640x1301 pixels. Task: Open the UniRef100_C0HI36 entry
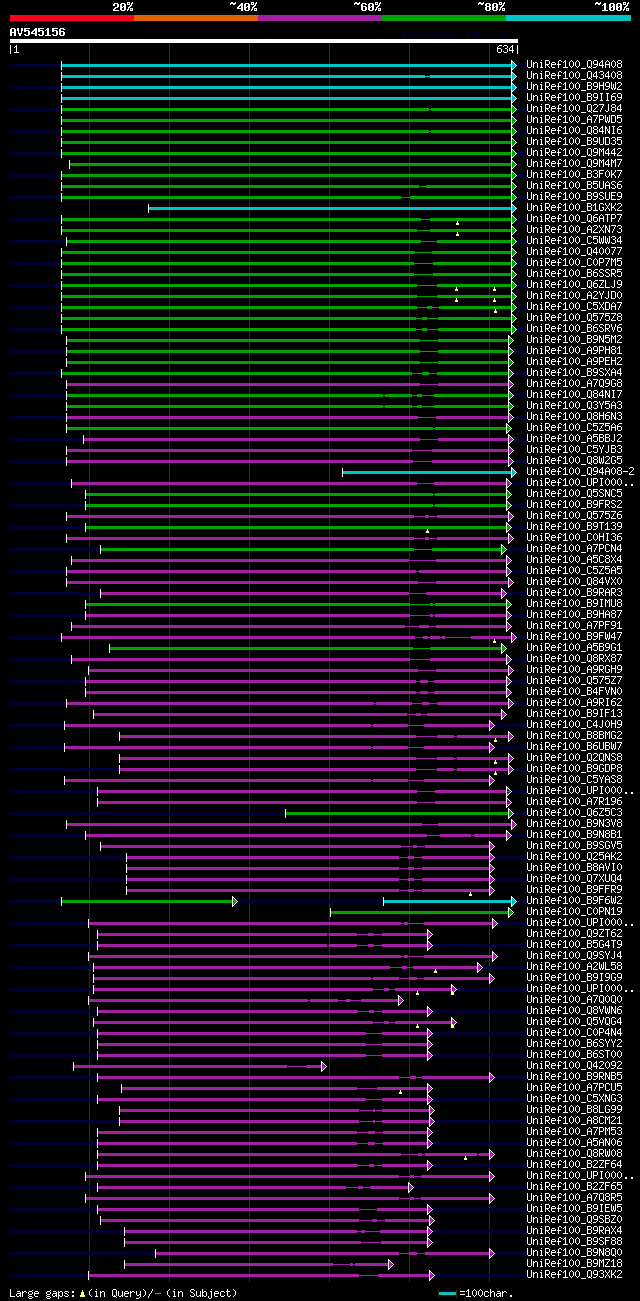(574, 537)
